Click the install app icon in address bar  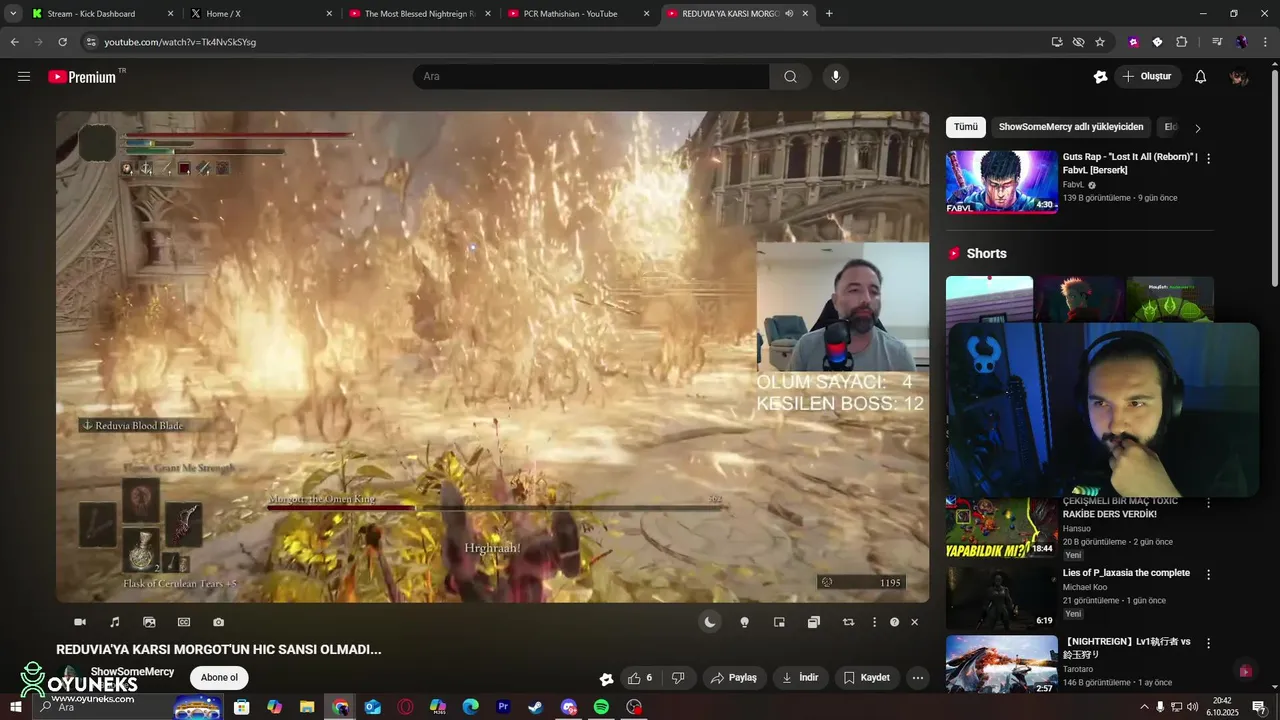[1057, 42]
